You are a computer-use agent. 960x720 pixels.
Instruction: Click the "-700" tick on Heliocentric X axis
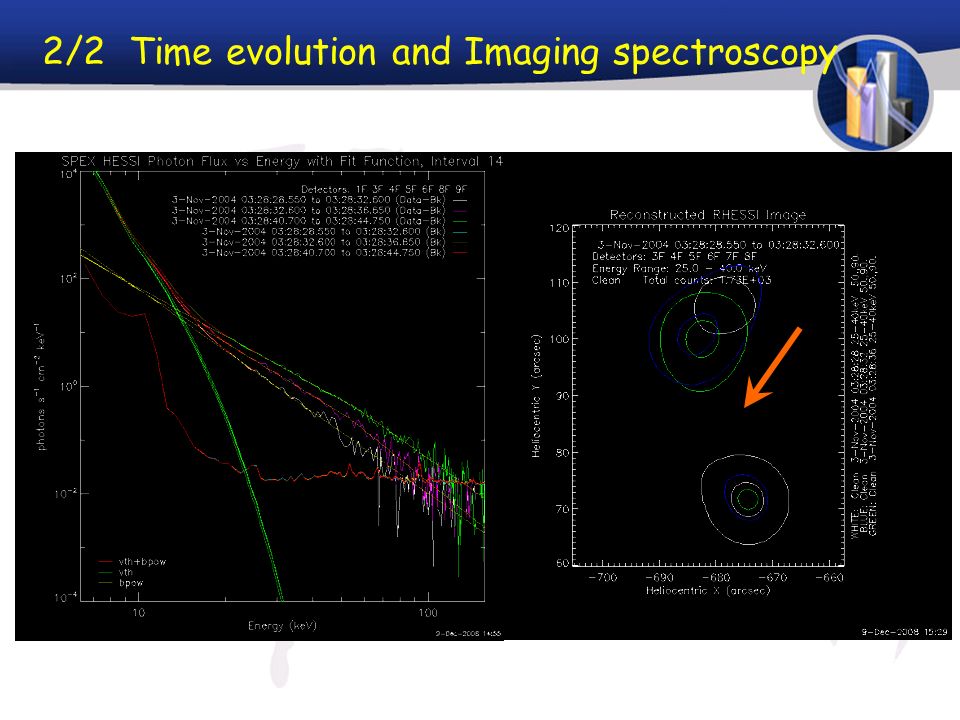click(x=602, y=577)
